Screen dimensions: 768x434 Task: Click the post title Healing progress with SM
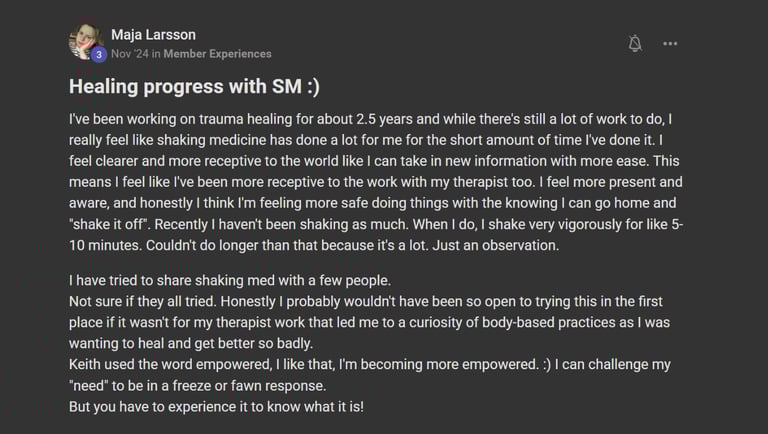[x=194, y=87]
